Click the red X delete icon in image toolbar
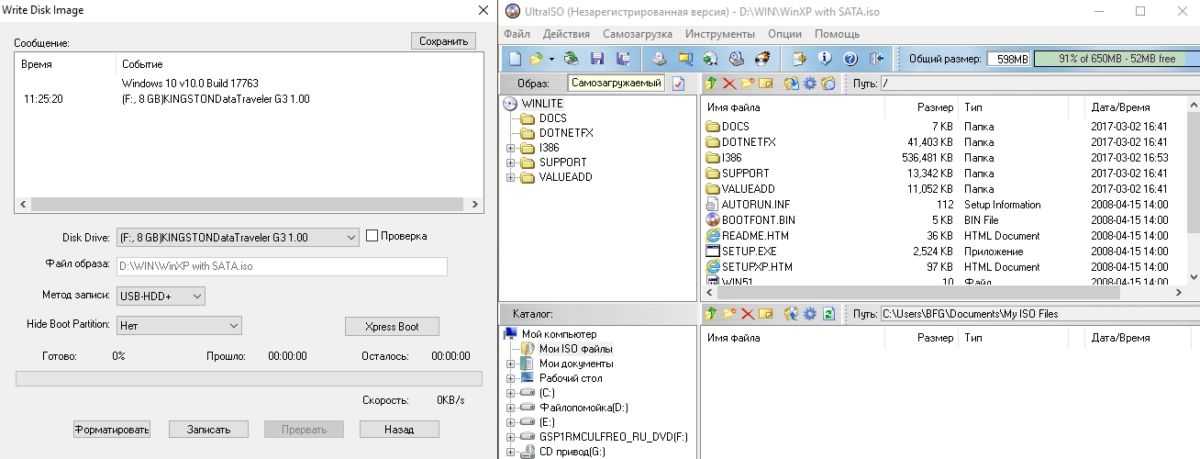Image resolution: width=1200 pixels, height=459 pixels. [728, 83]
